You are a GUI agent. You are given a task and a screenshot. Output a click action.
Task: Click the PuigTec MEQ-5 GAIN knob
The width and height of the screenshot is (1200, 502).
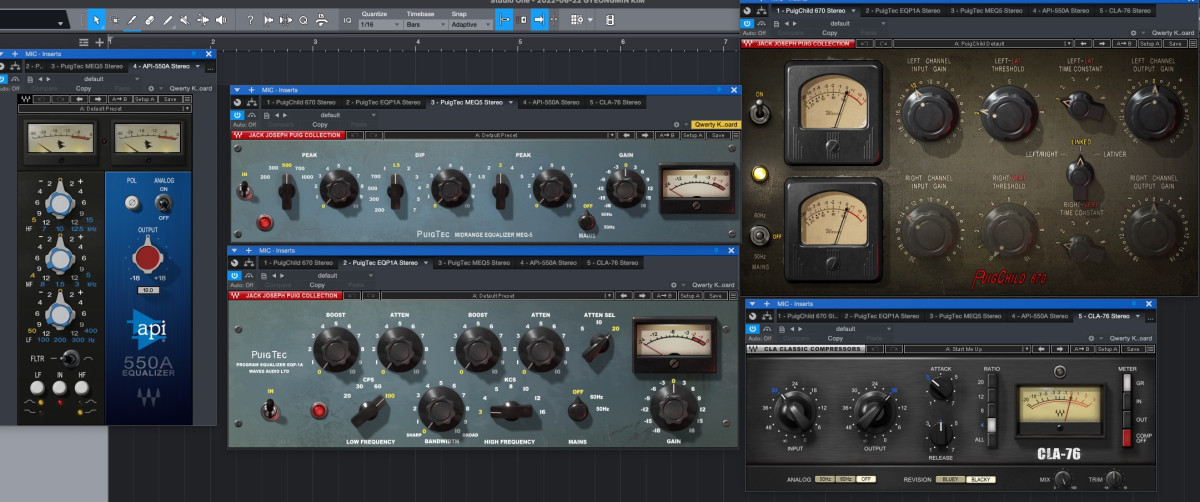pos(627,187)
